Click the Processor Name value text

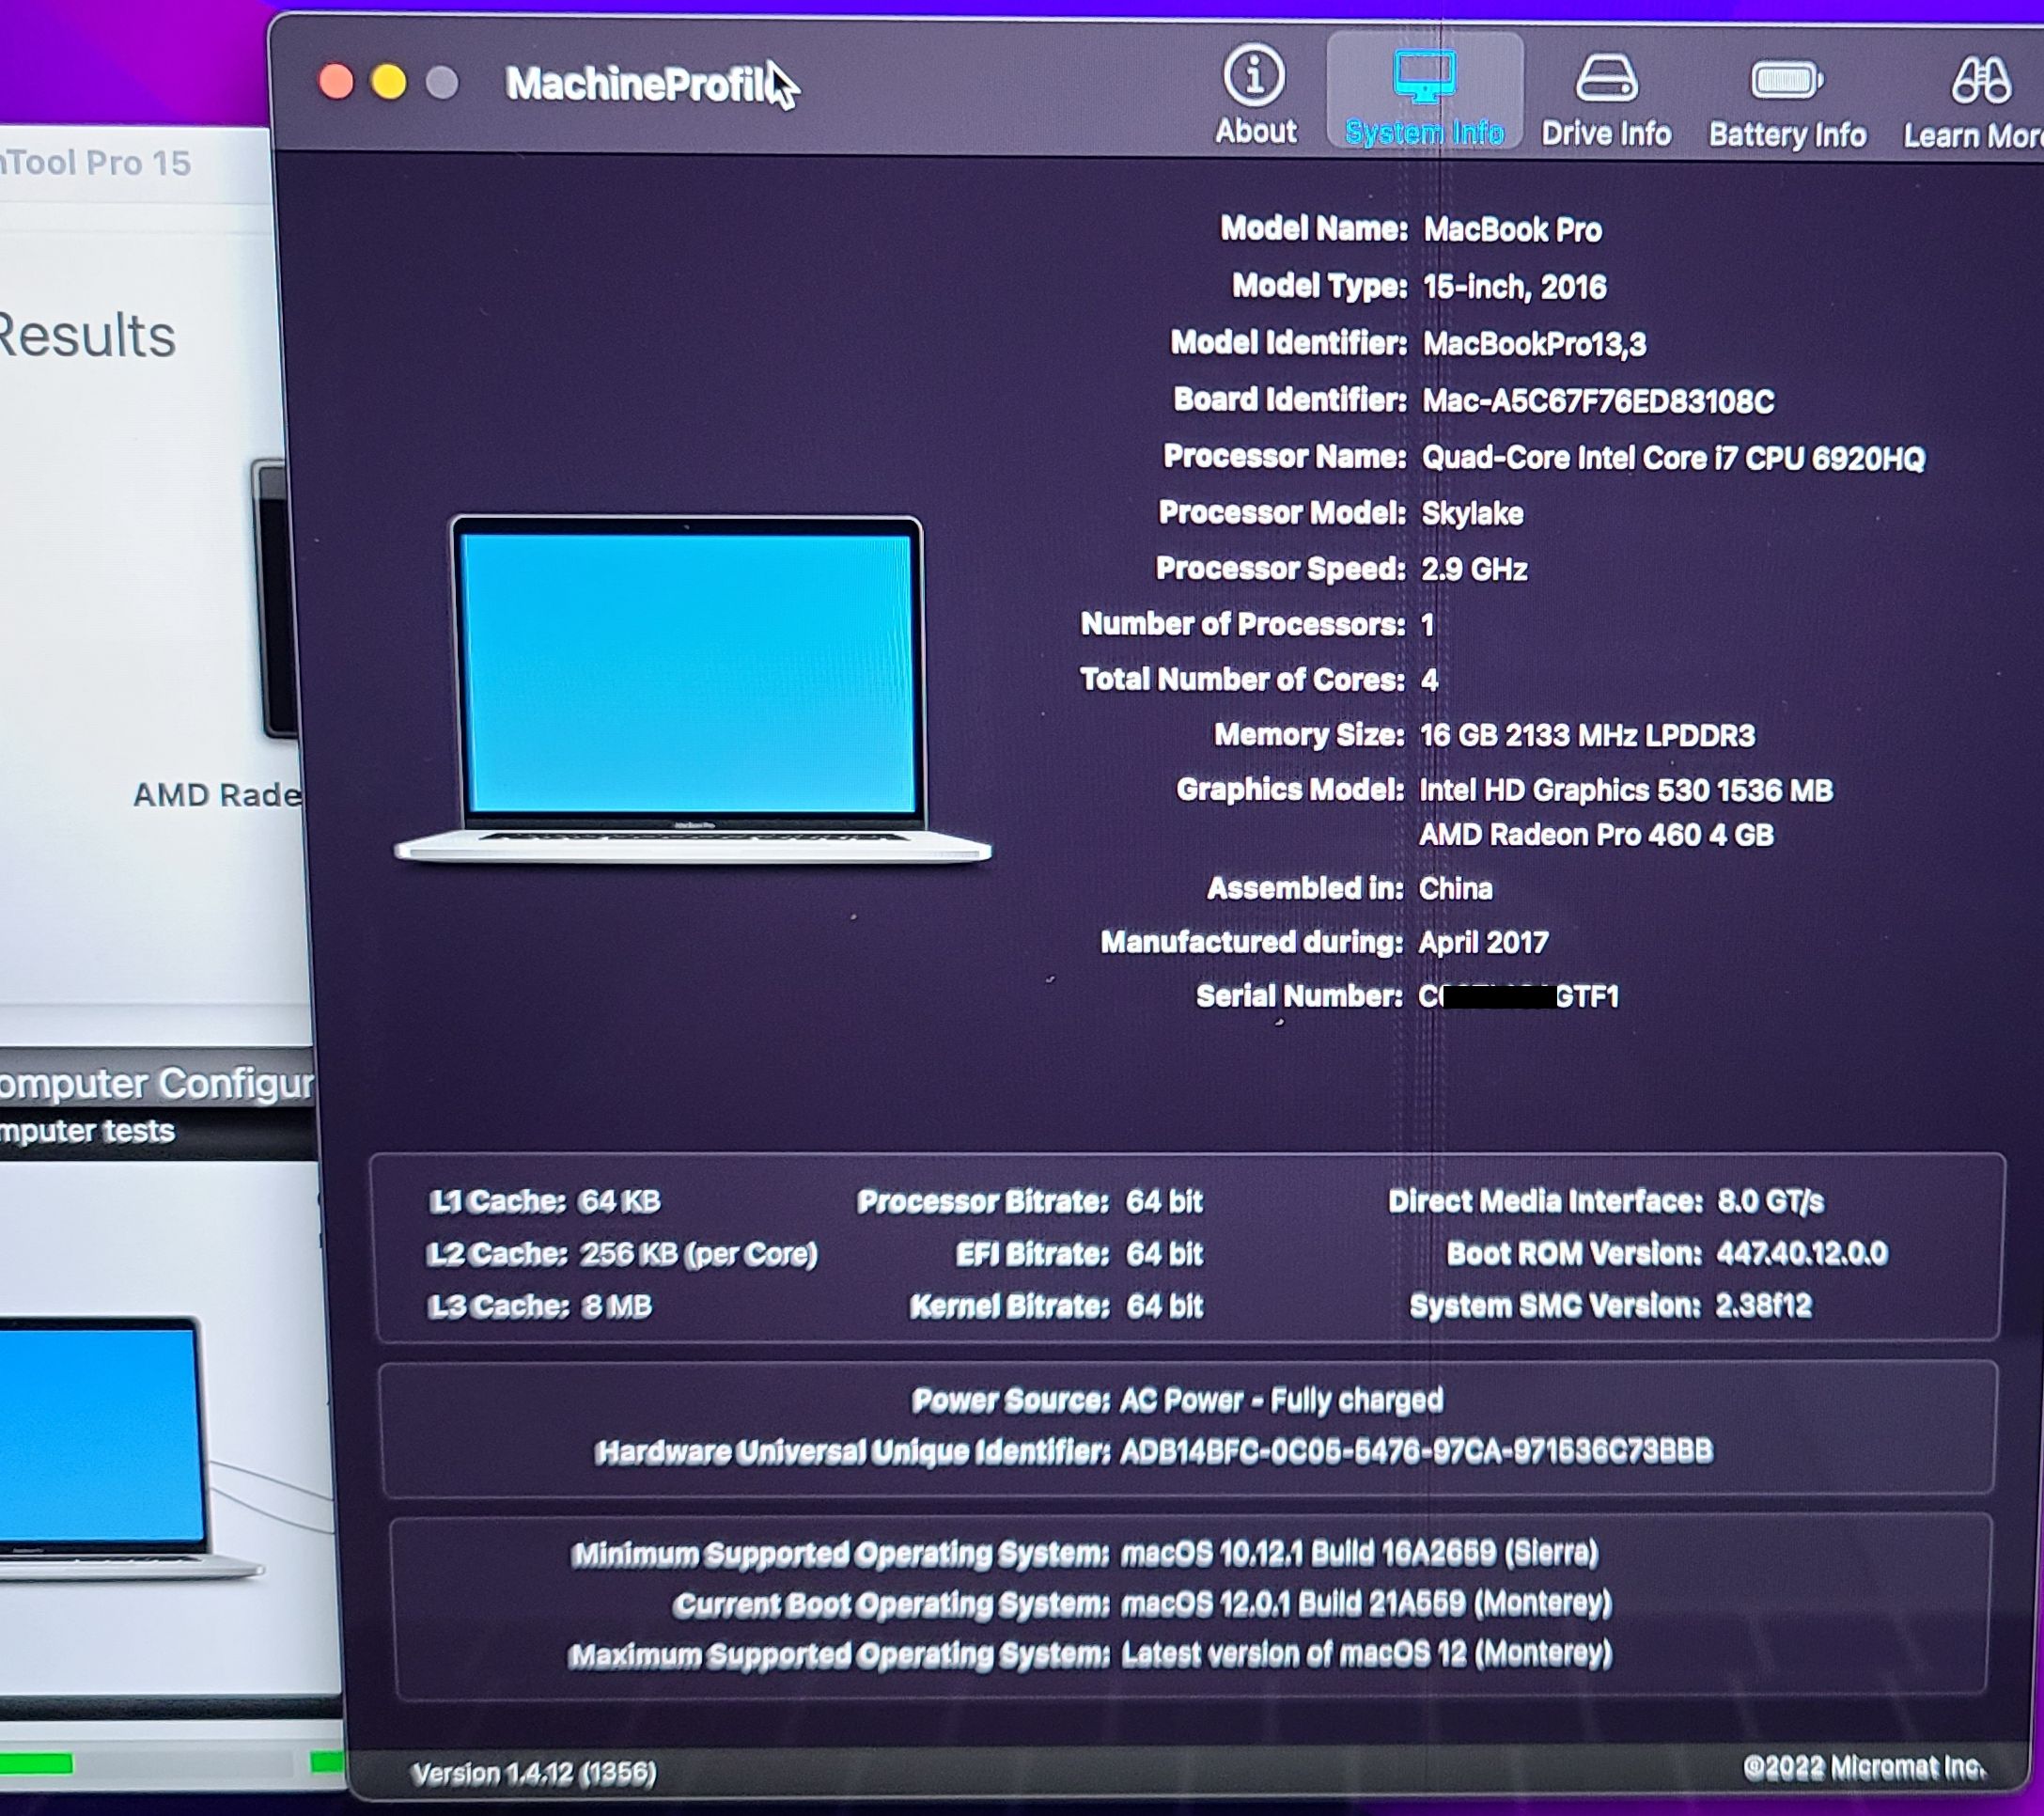[x=1672, y=458]
